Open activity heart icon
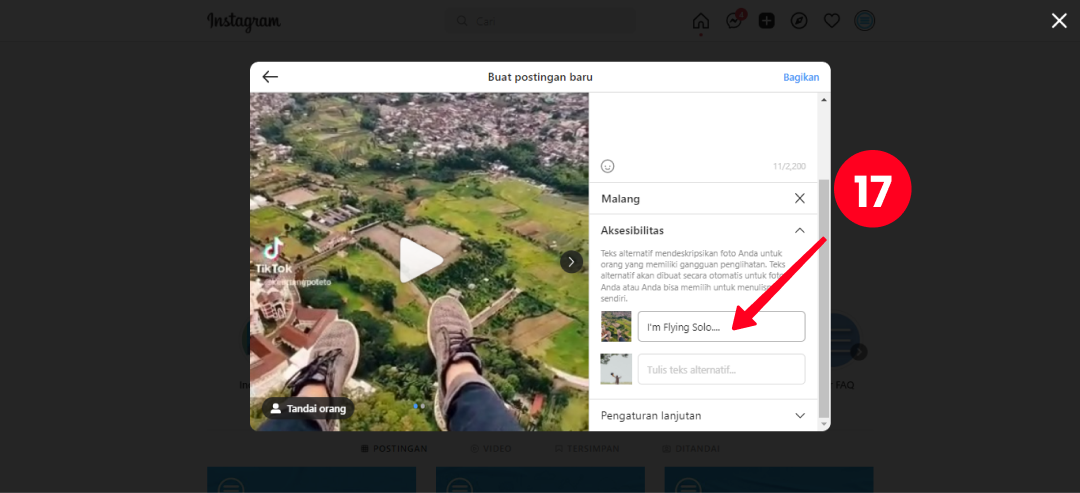Viewport: 1080px width, 493px height. 832,21
